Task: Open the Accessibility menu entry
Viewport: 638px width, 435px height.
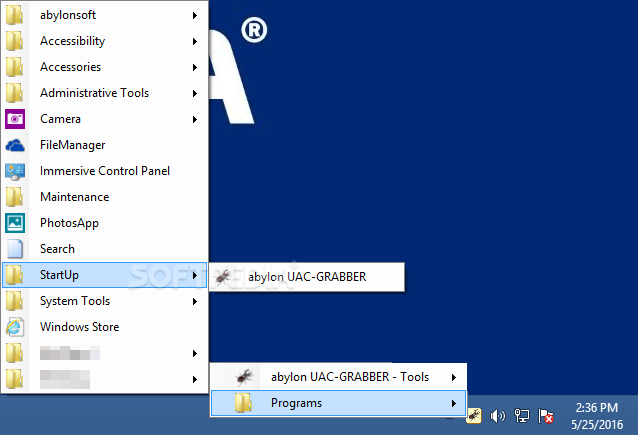Action: [105, 41]
